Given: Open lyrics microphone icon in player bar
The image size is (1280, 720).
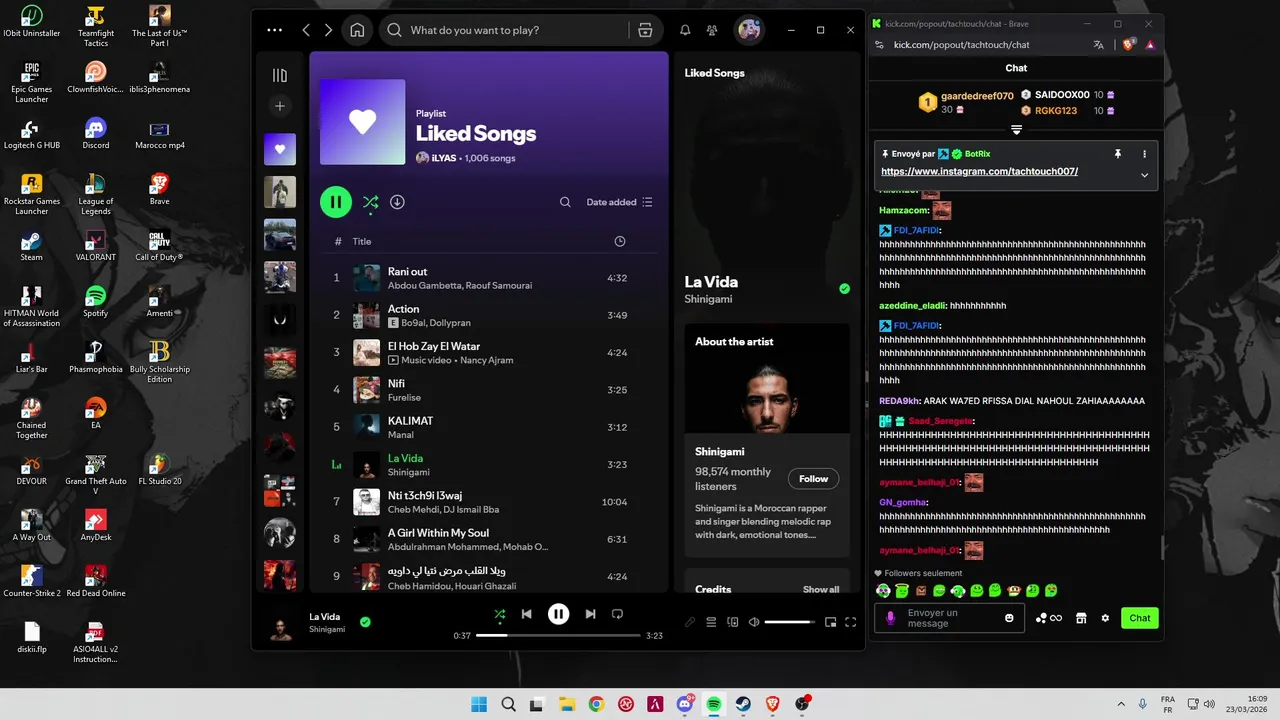Looking at the screenshot, I should [x=690, y=622].
